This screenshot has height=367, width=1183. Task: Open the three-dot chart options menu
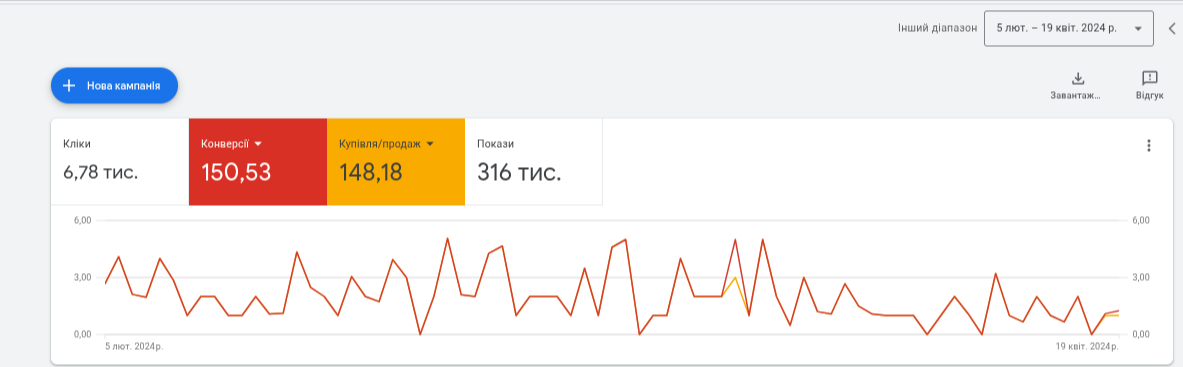pos(1148,146)
